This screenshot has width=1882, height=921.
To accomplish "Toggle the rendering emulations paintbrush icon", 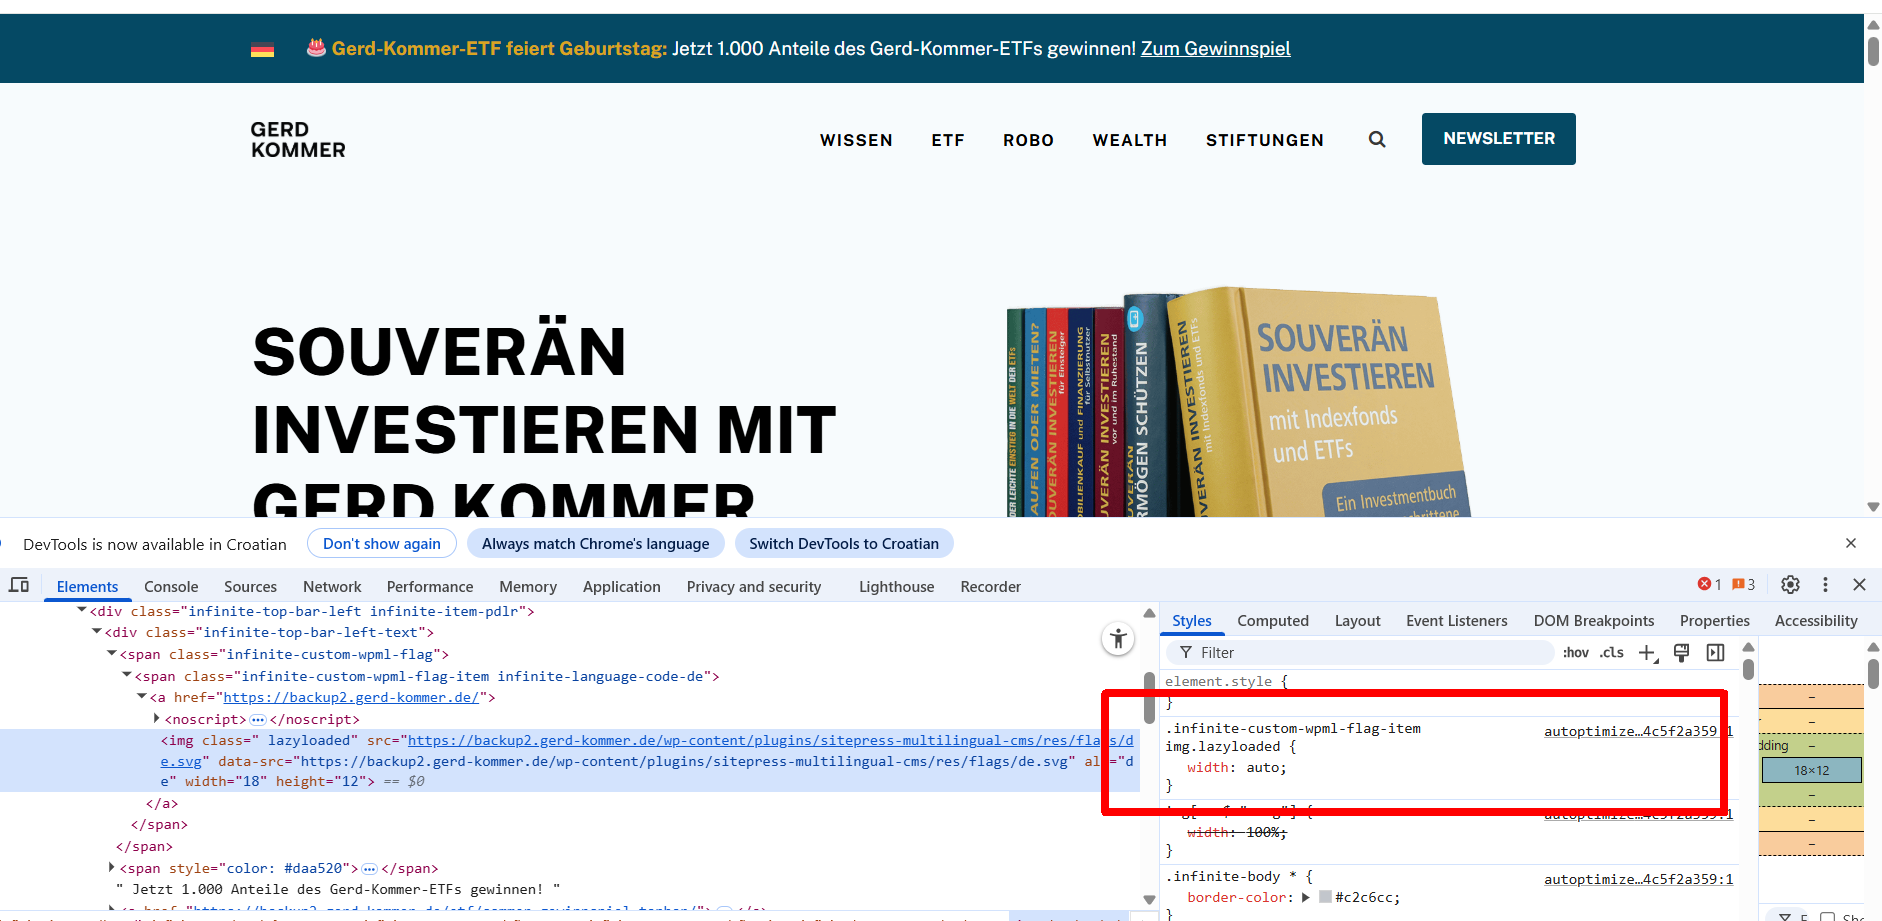I will point(1681,653).
